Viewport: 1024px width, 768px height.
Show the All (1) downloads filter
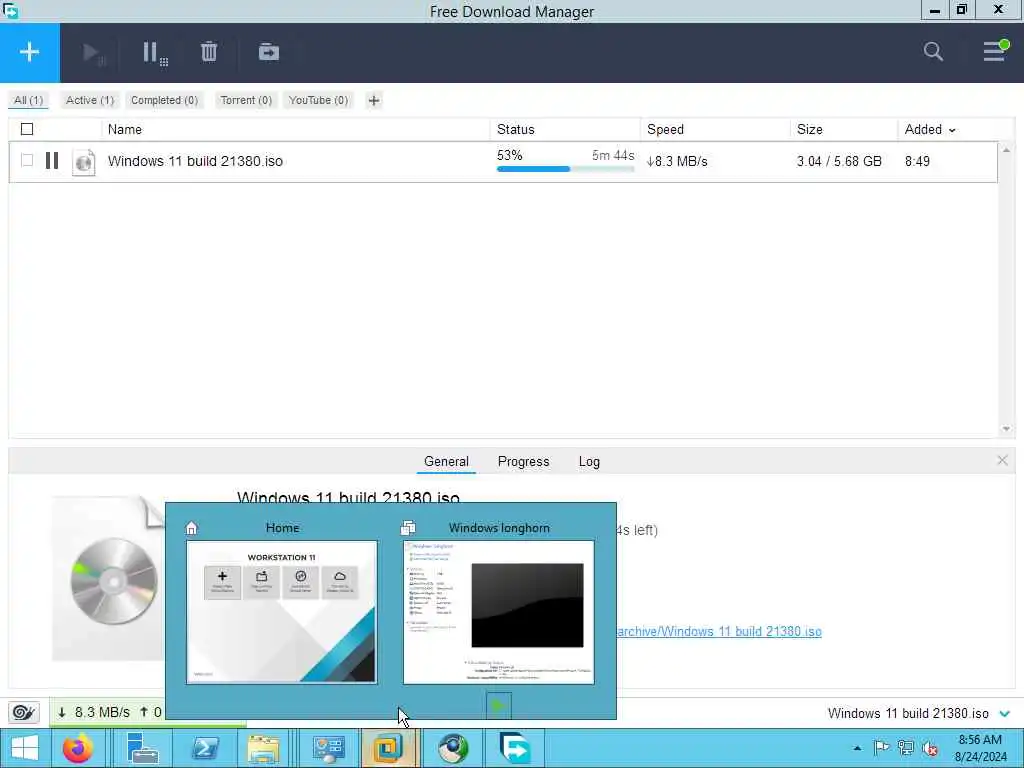(28, 100)
